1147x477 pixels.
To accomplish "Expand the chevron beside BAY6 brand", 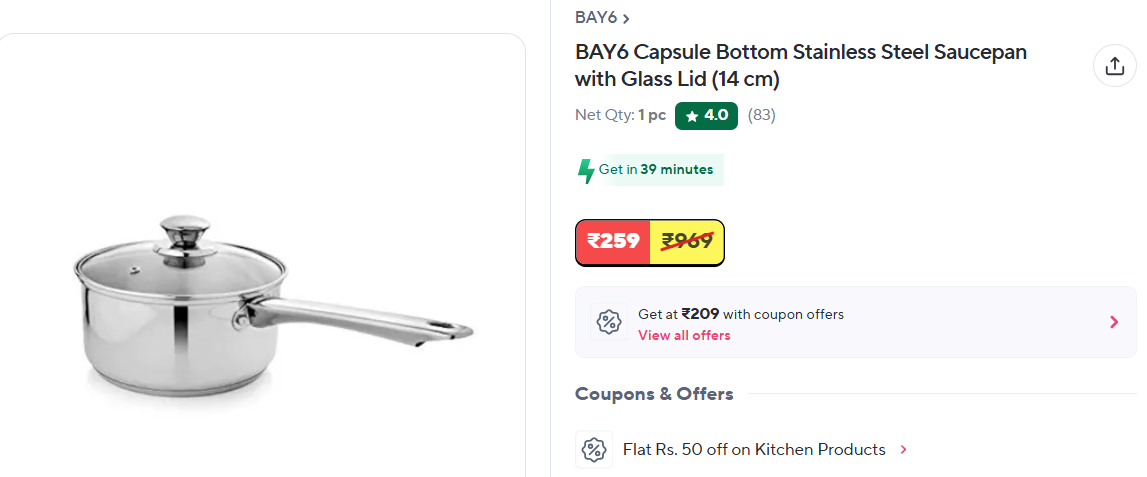I will [x=626, y=19].
